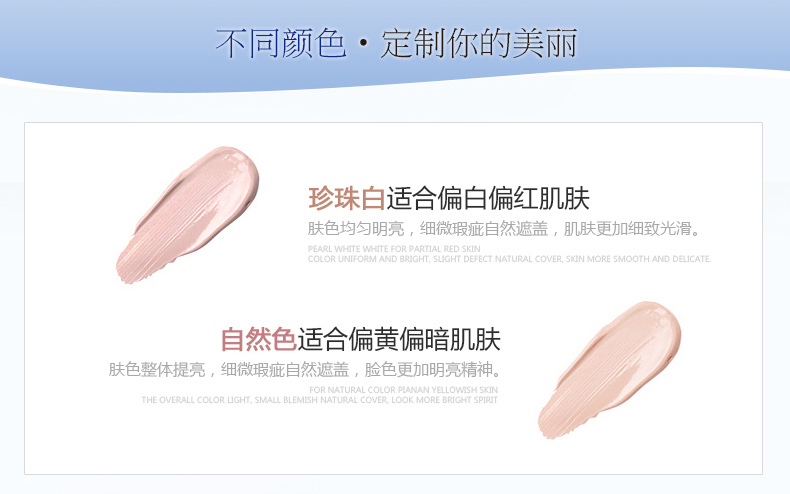Select the 自然色 colored heading text
The image size is (790, 494).
[258, 339]
